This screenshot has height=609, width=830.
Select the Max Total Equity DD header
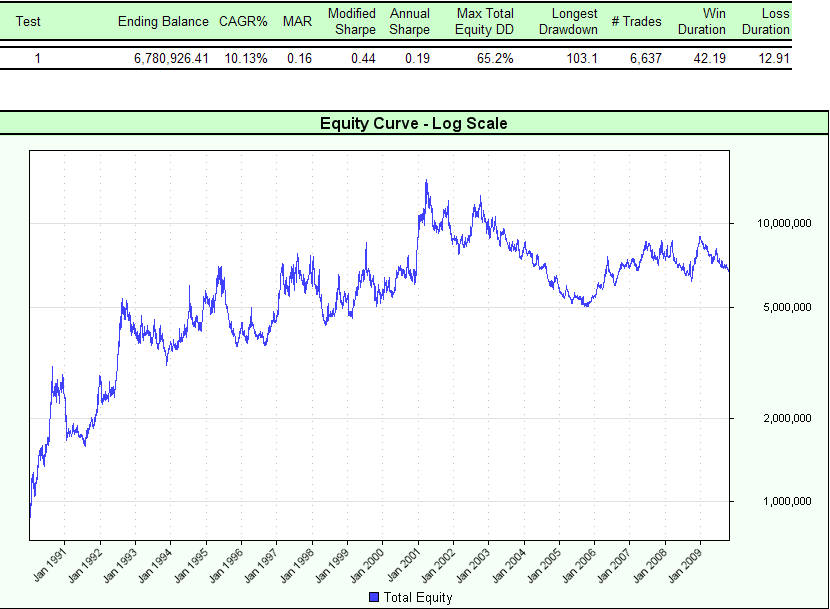coord(485,21)
